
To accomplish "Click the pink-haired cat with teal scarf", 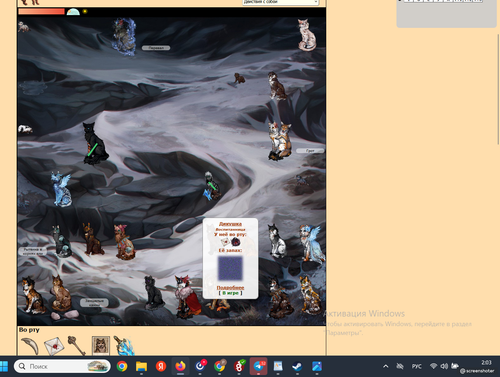I will (124, 242).
